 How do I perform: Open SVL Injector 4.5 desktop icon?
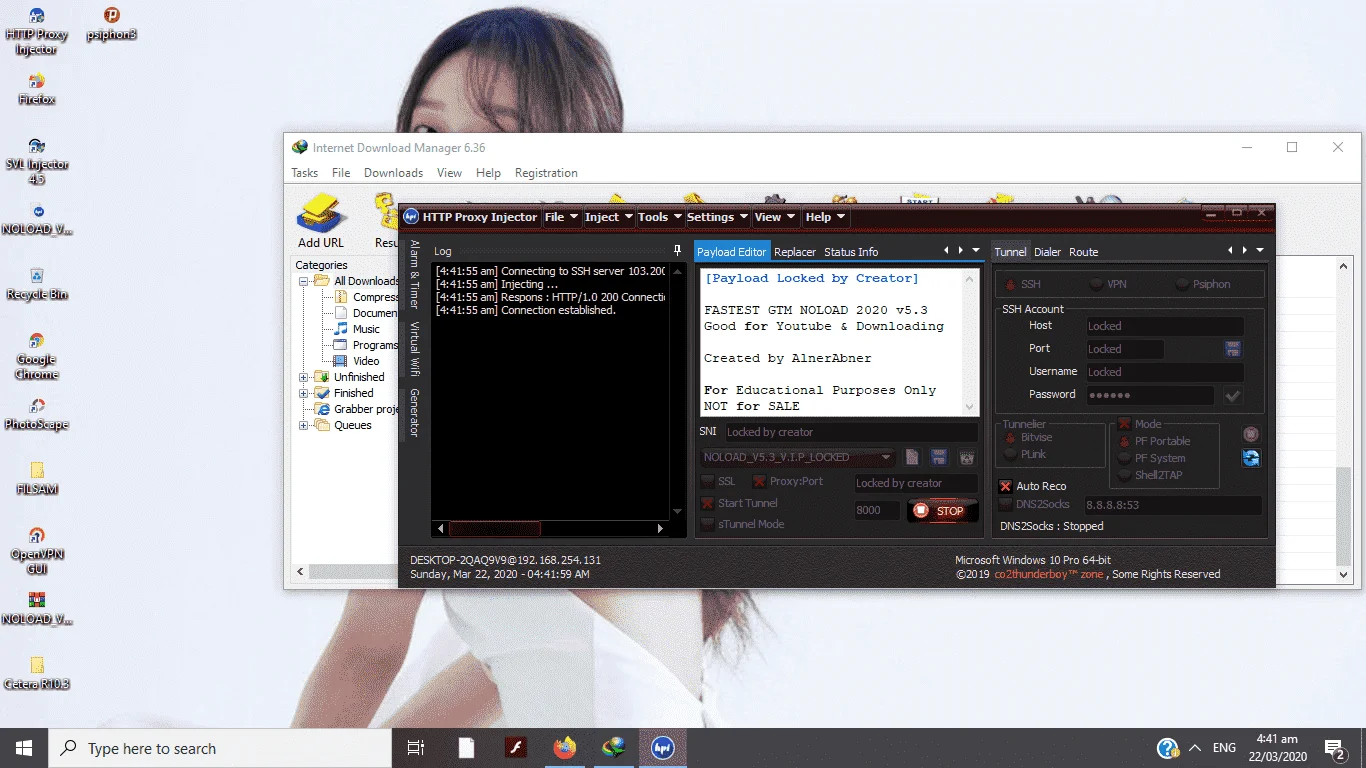pos(37,161)
